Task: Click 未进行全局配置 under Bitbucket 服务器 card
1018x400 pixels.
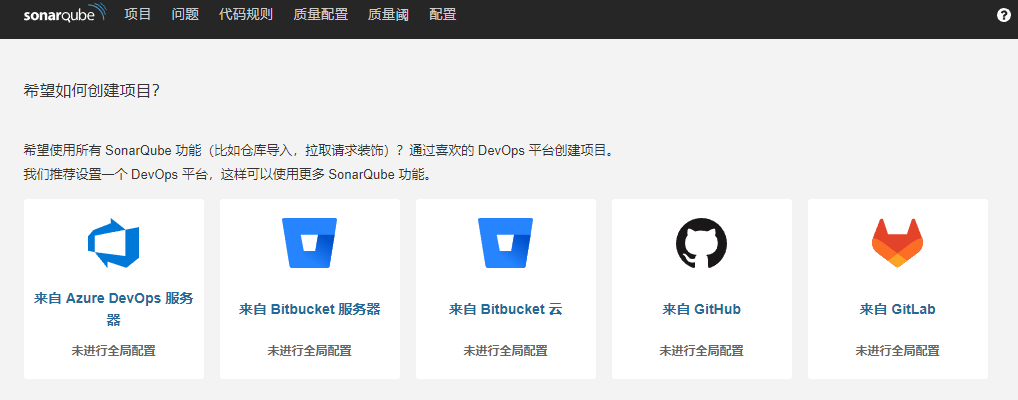Action: pyautogui.click(x=310, y=351)
